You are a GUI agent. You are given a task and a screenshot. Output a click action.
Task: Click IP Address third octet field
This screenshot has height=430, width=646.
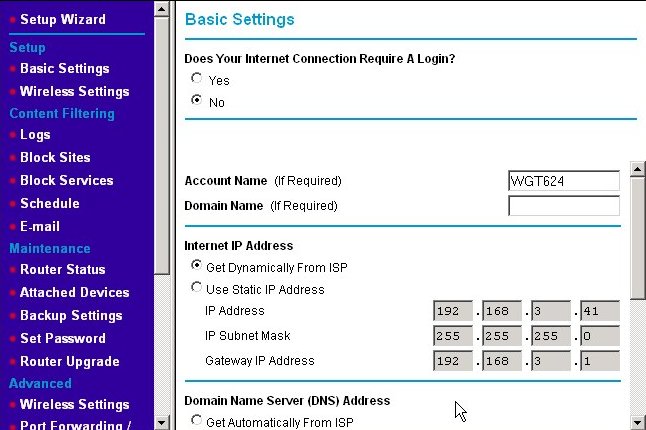coord(551,311)
